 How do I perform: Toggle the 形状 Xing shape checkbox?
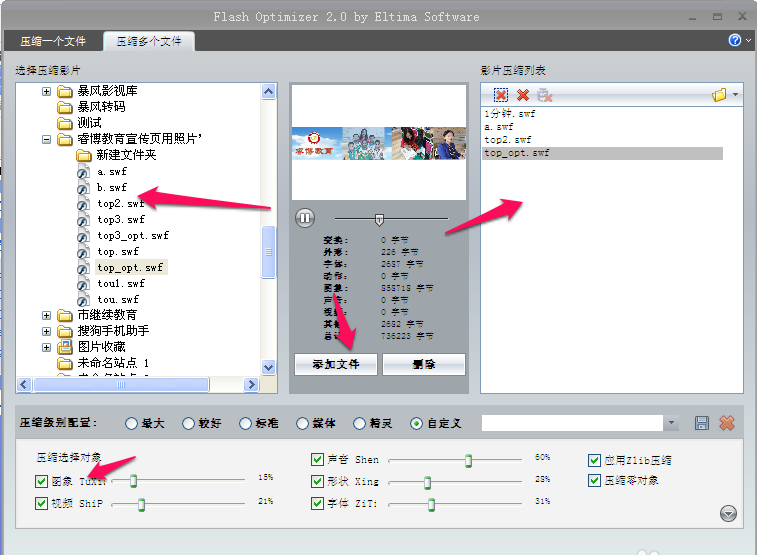[317, 481]
